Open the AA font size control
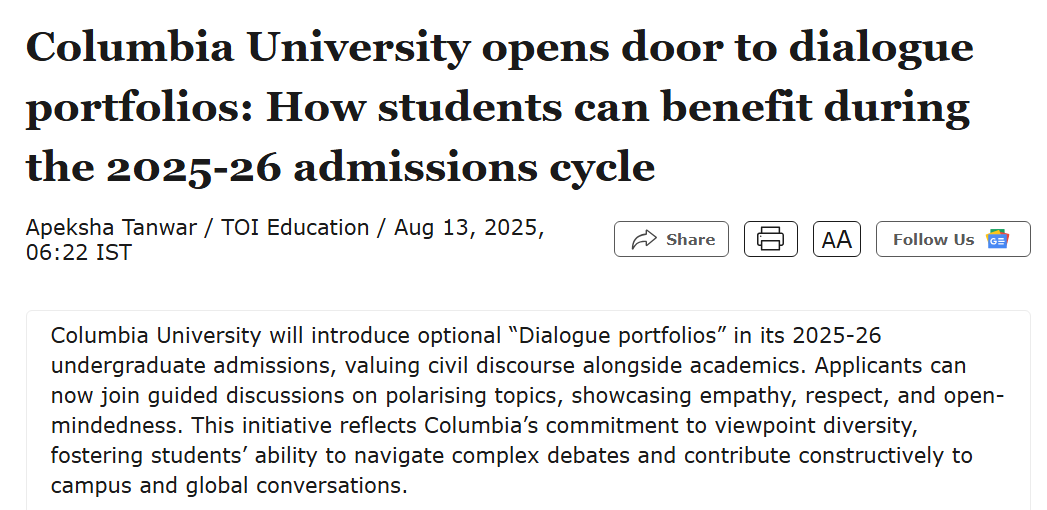1047x510 pixels. (x=837, y=239)
